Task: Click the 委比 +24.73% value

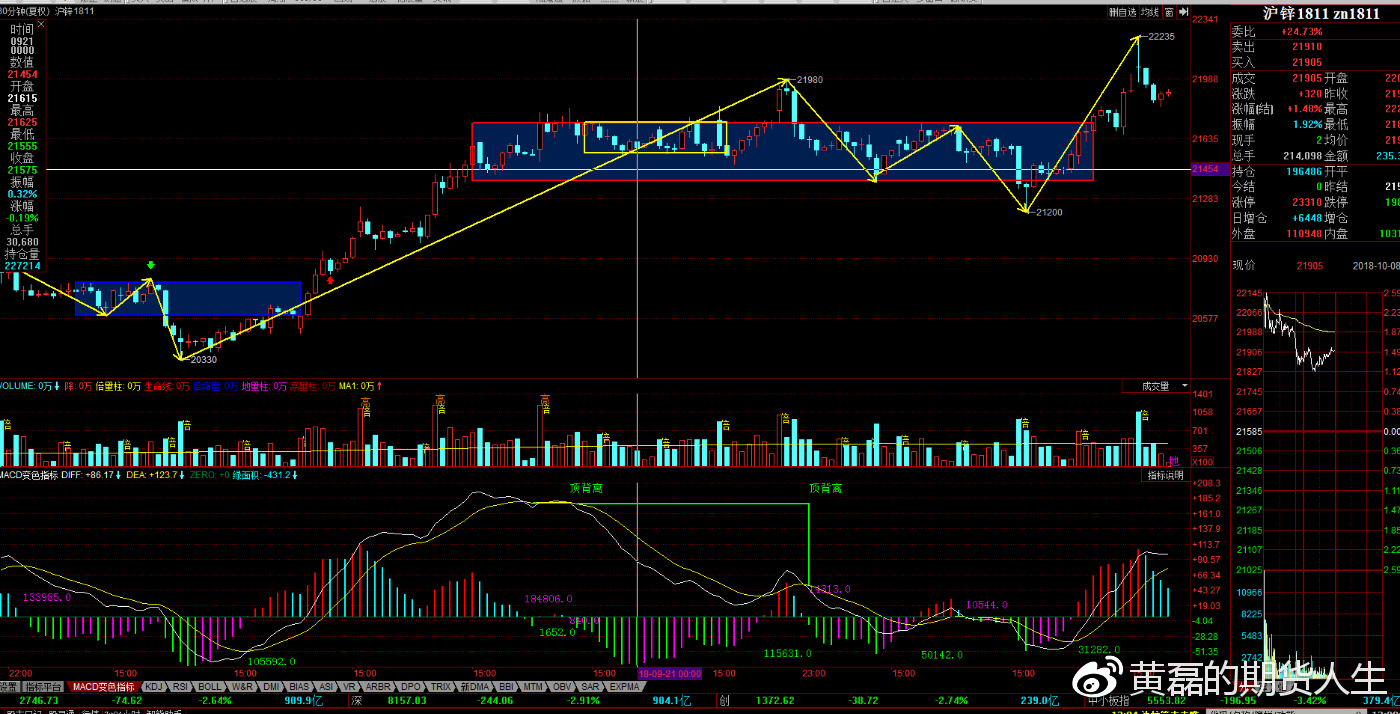Action: 1302,32
